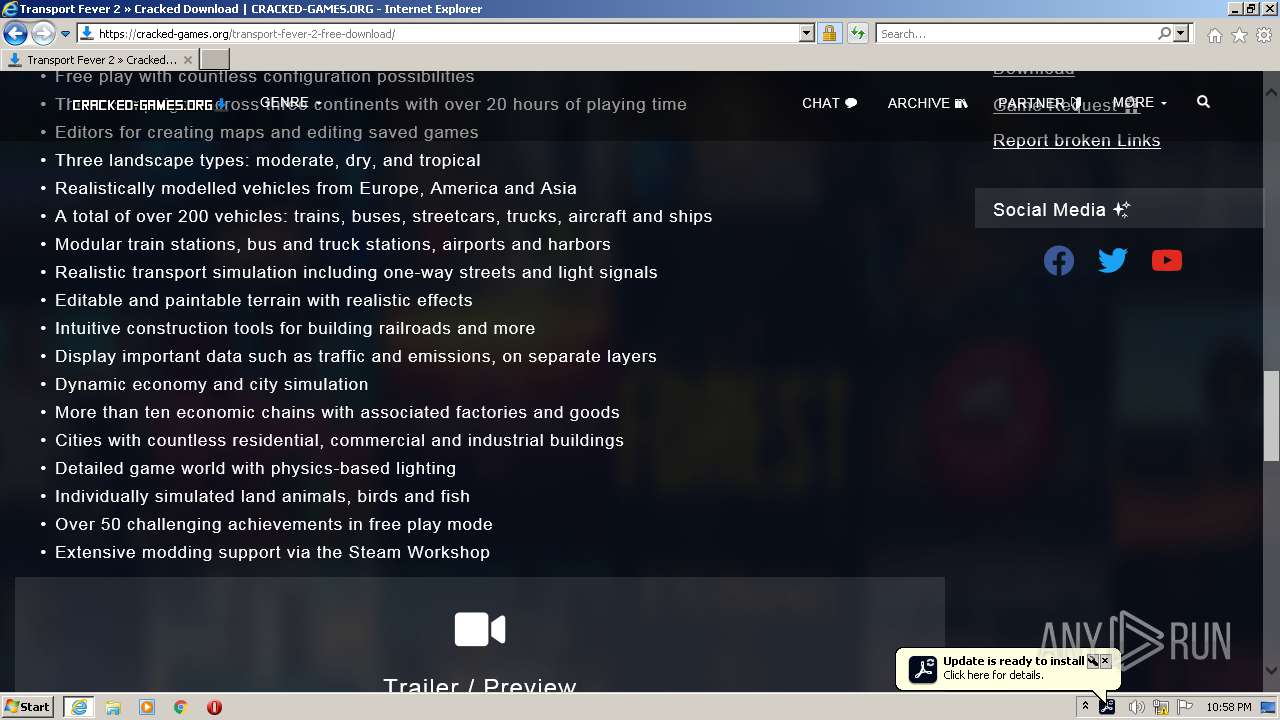Open the Home icon
The width and height of the screenshot is (1280, 720).
[1214, 35]
